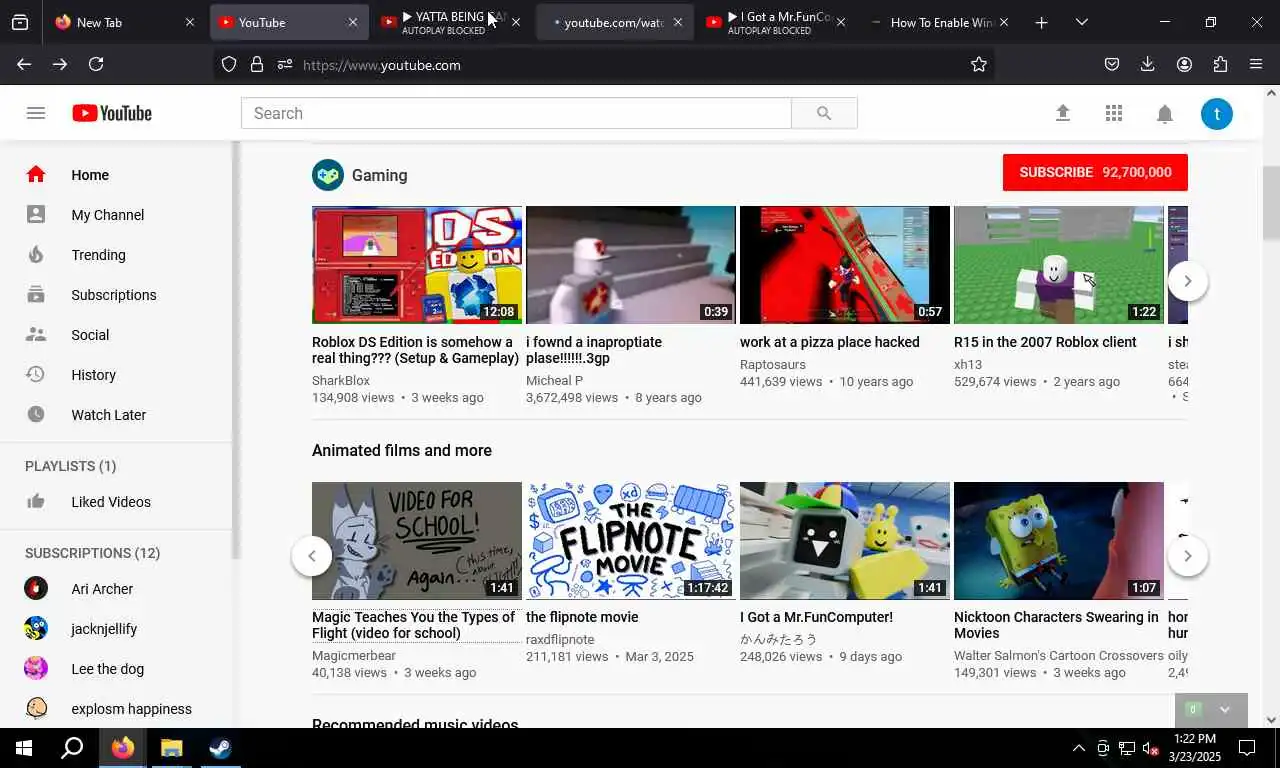Click the upload video icon
Screen dimensions: 1280x768
[x=1063, y=113]
